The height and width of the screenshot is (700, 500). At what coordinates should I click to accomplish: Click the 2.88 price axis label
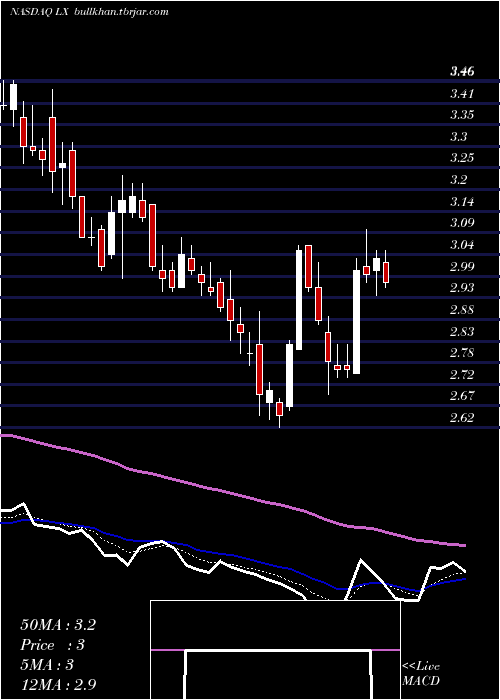click(462, 310)
